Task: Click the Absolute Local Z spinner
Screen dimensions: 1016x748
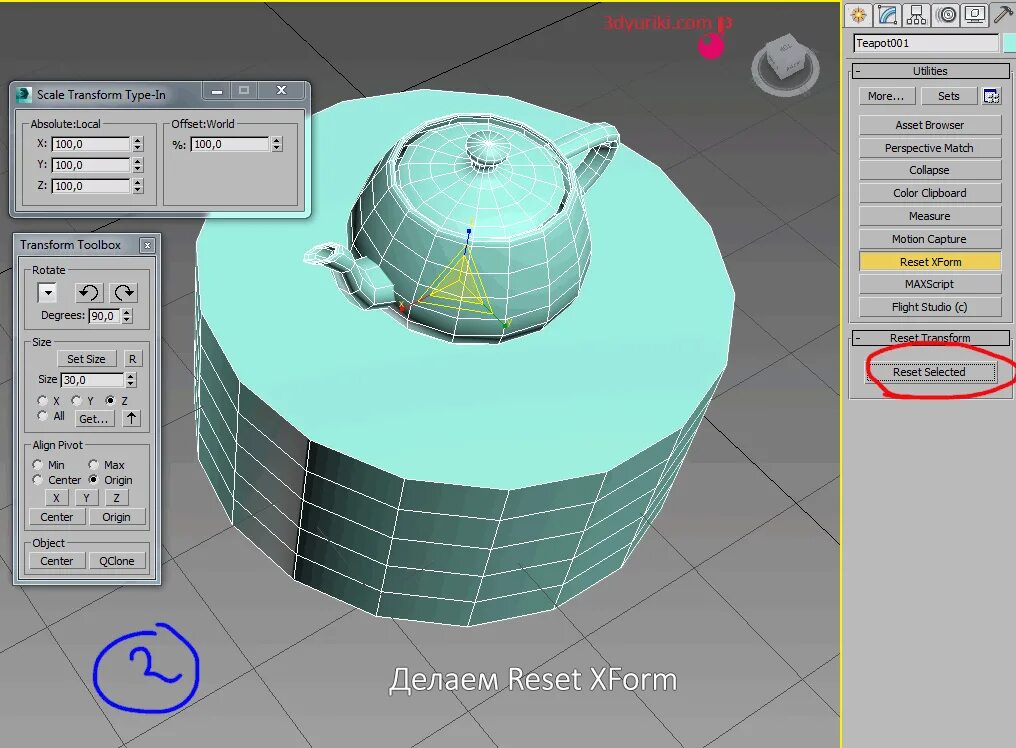Action: click(137, 186)
